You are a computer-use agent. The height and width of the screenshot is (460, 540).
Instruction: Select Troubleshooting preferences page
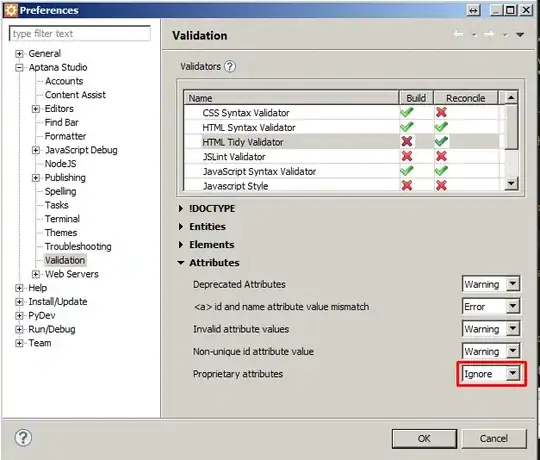(78, 247)
